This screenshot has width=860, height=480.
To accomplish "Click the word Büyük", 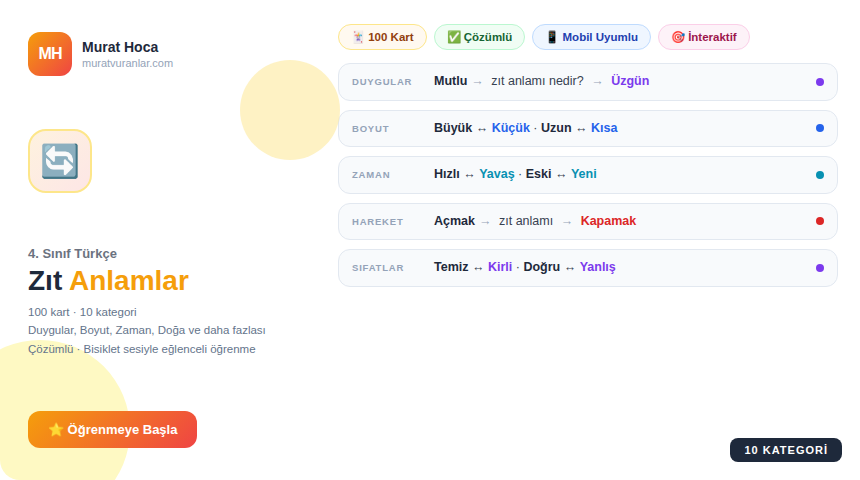I will point(452,128).
